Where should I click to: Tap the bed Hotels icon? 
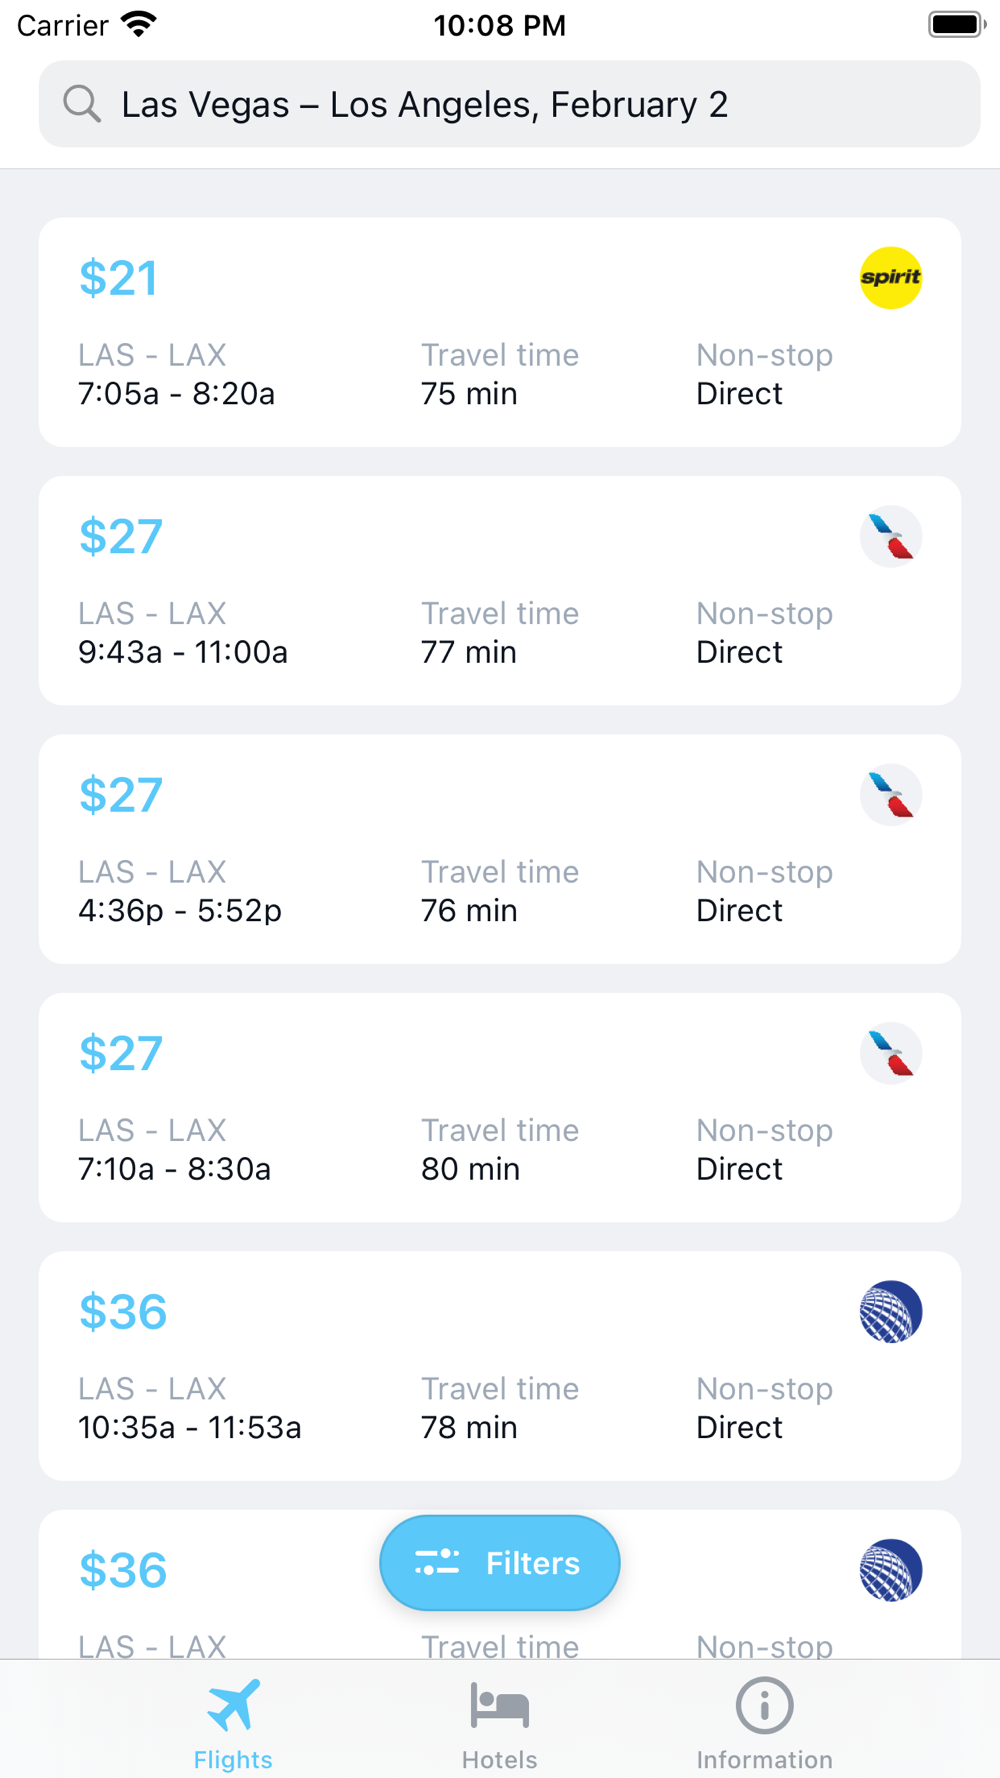coord(499,1705)
